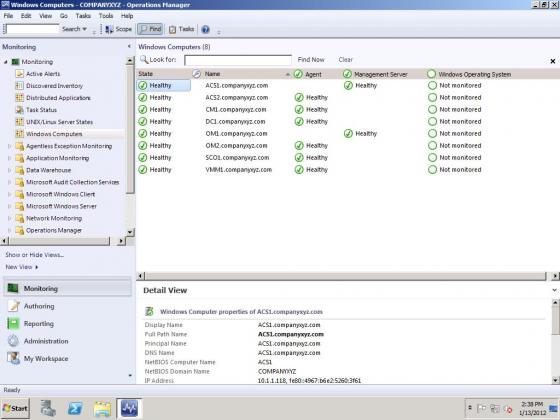The height and width of the screenshot is (420, 560).
Task: Sort by Name column header
Action: point(246,74)
